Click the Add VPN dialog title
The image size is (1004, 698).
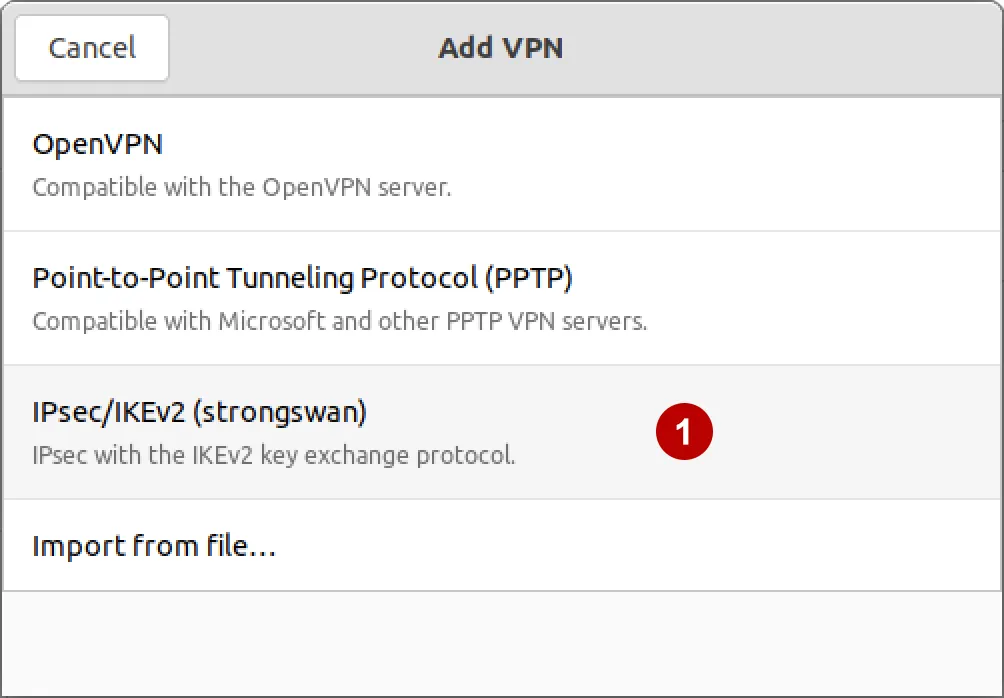(x=501, y=47)
